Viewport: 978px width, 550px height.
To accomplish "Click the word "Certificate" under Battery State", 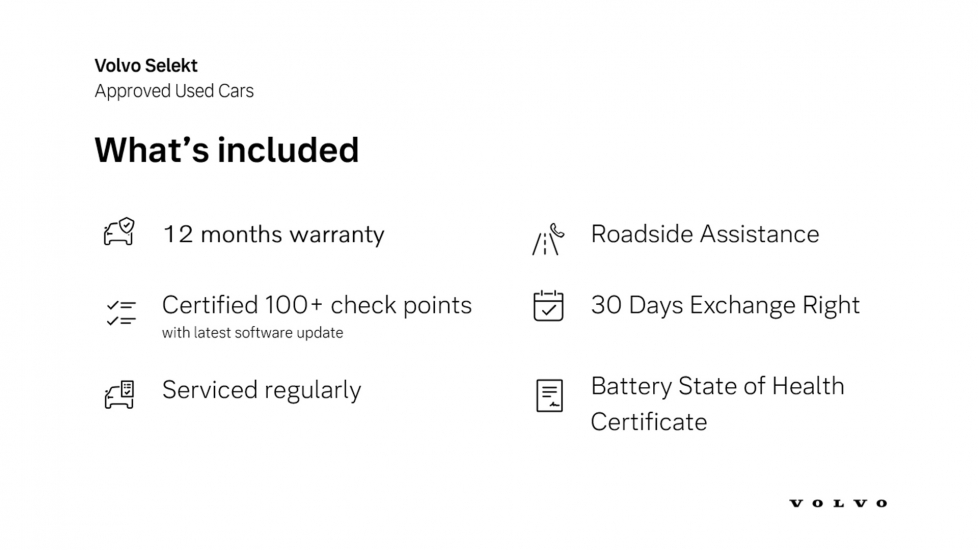I will 648,421.
